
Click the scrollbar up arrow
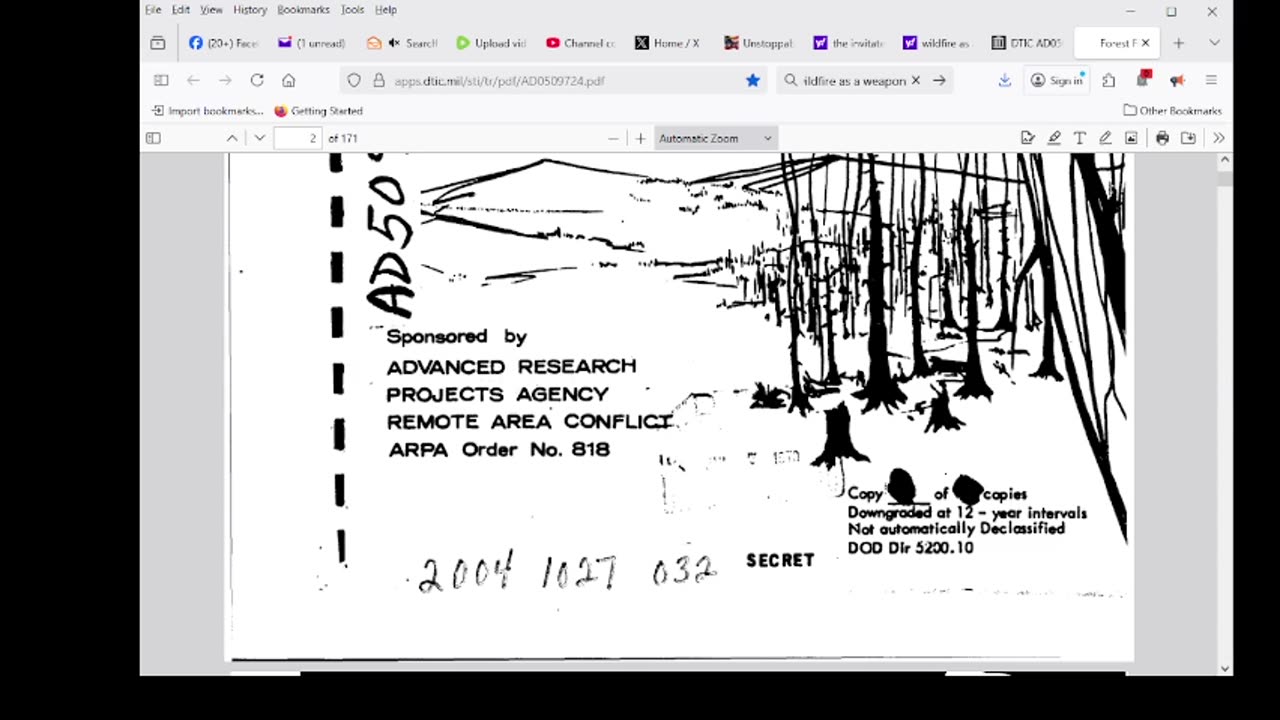pyautogui.click(x=1225, y=160)
